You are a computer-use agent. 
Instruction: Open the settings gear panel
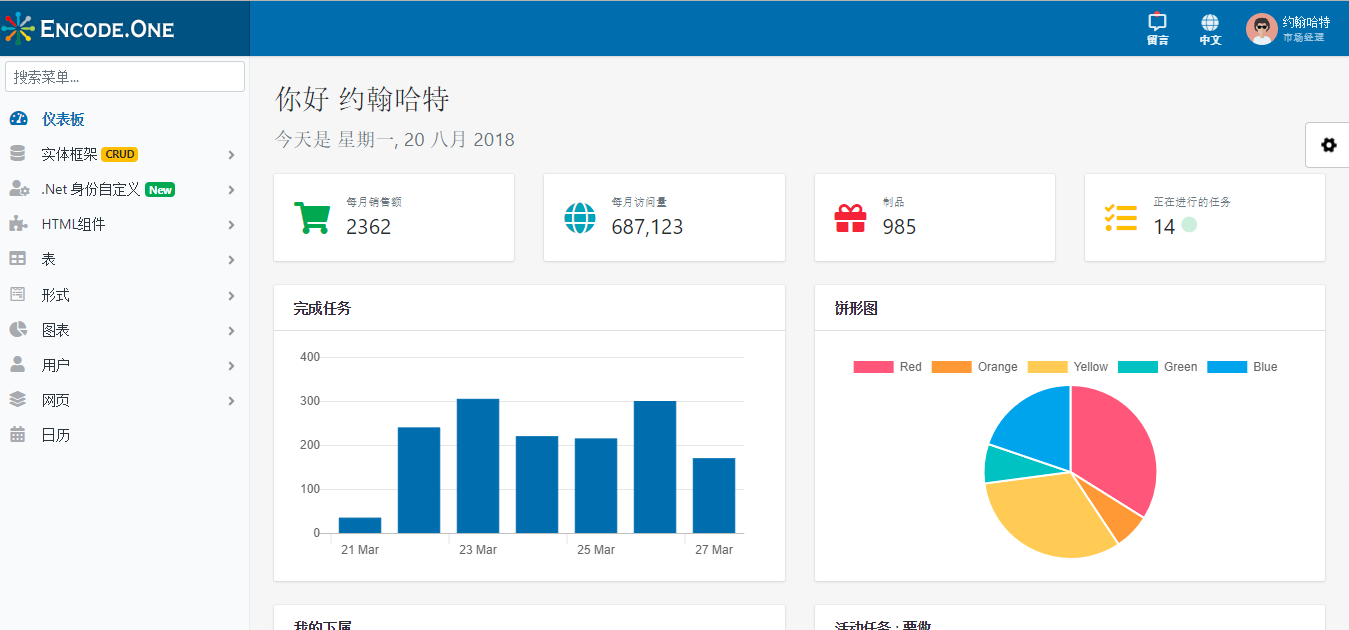[1328, 145]
